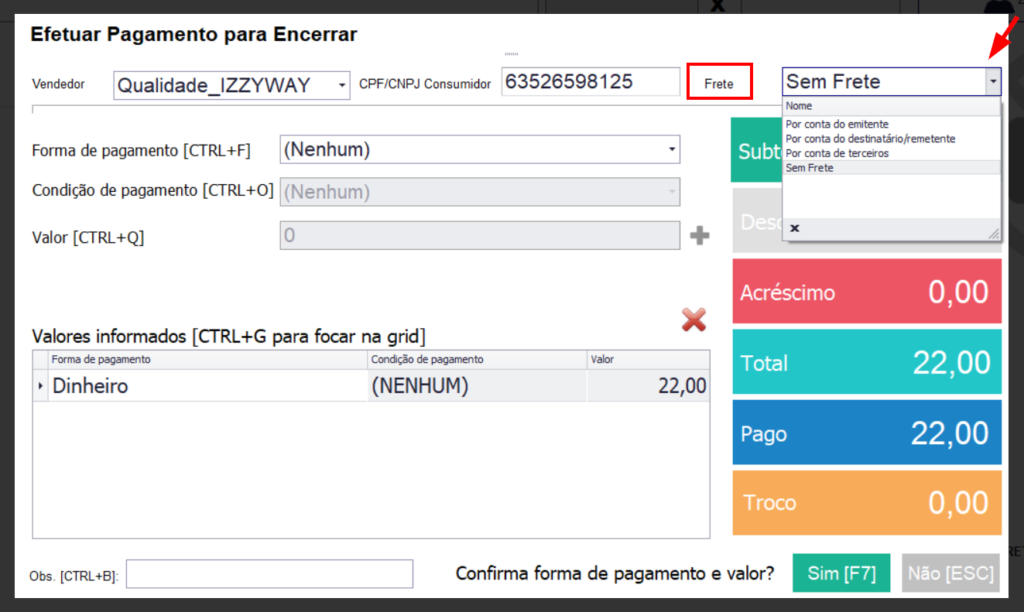The image size is (1024, 612).
Task: Click the resize grip of Frete dropdown list
Action: click(994, 233)
